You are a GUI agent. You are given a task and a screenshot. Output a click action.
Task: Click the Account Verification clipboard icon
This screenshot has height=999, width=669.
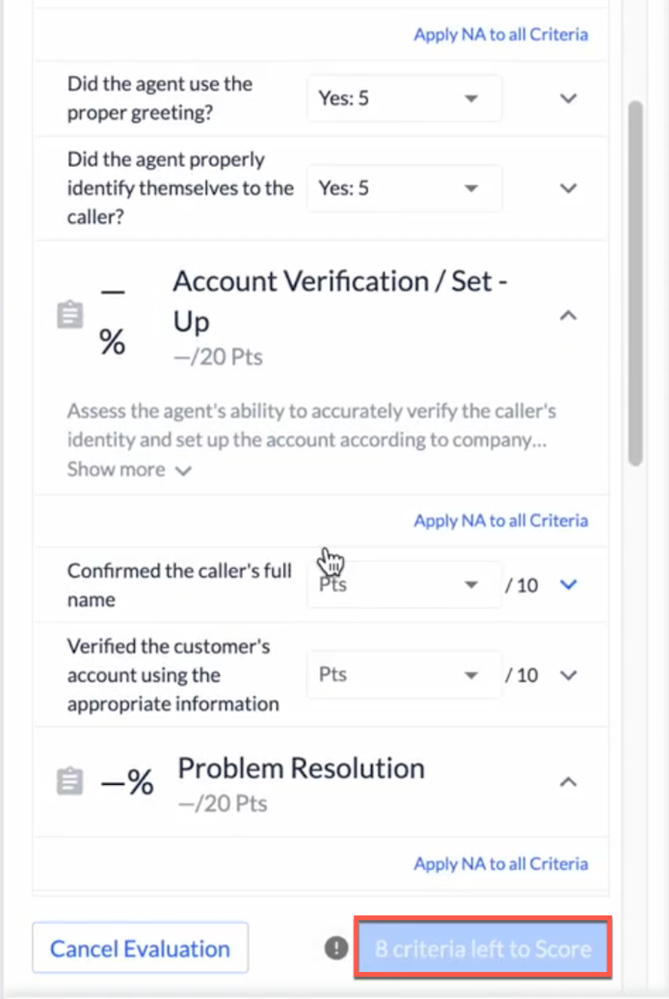point(69,317)
